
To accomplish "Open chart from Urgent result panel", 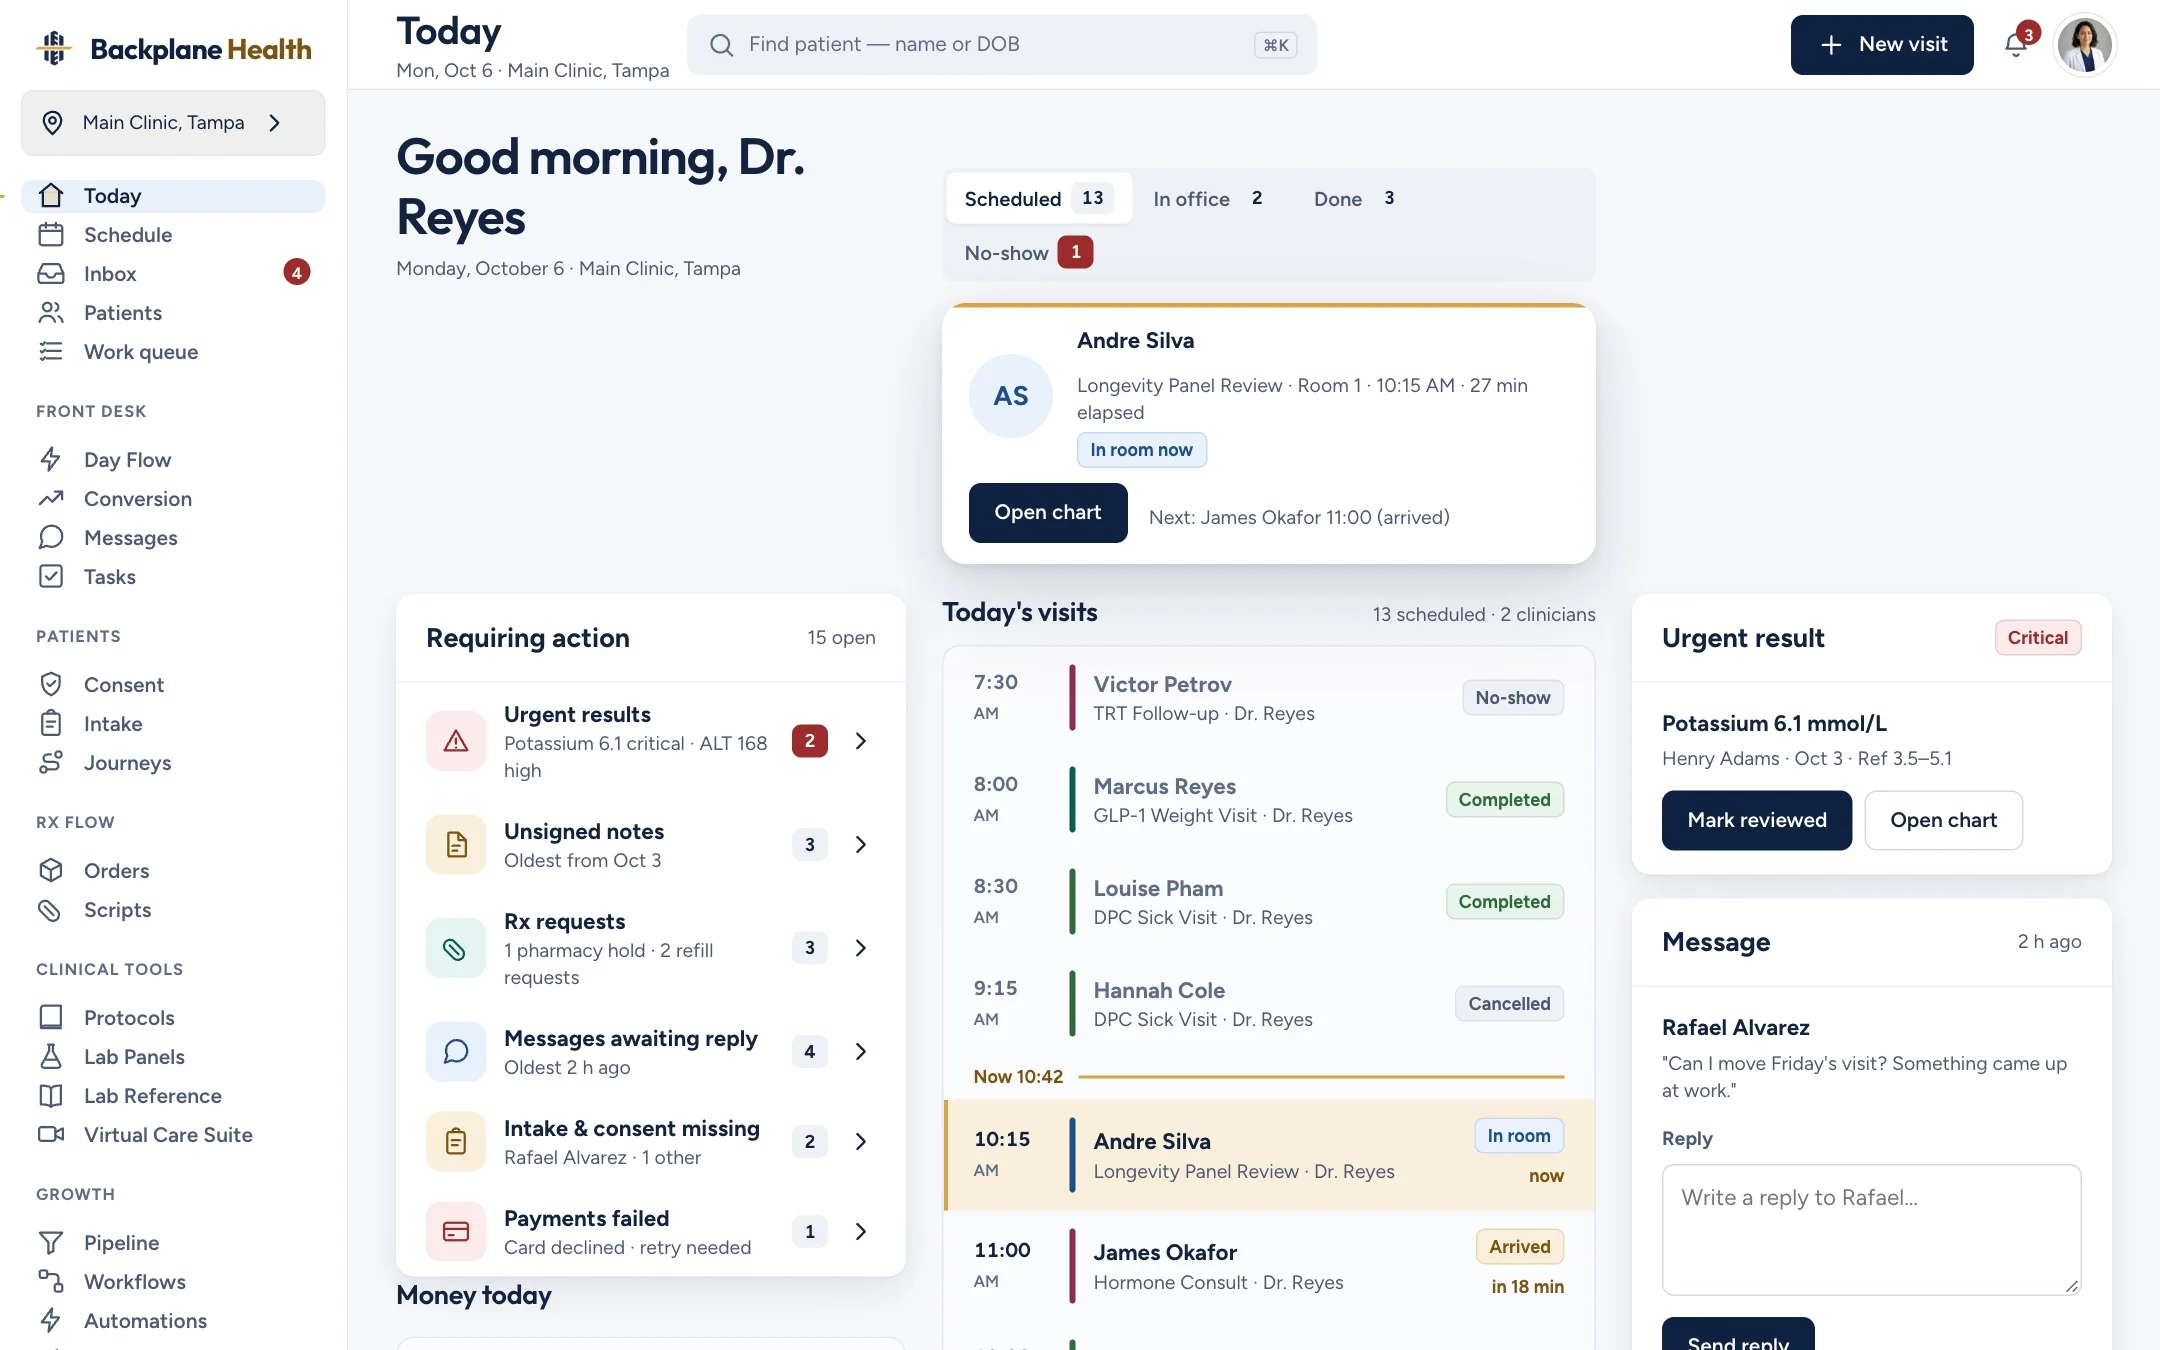I will (x=1943, y=821).
